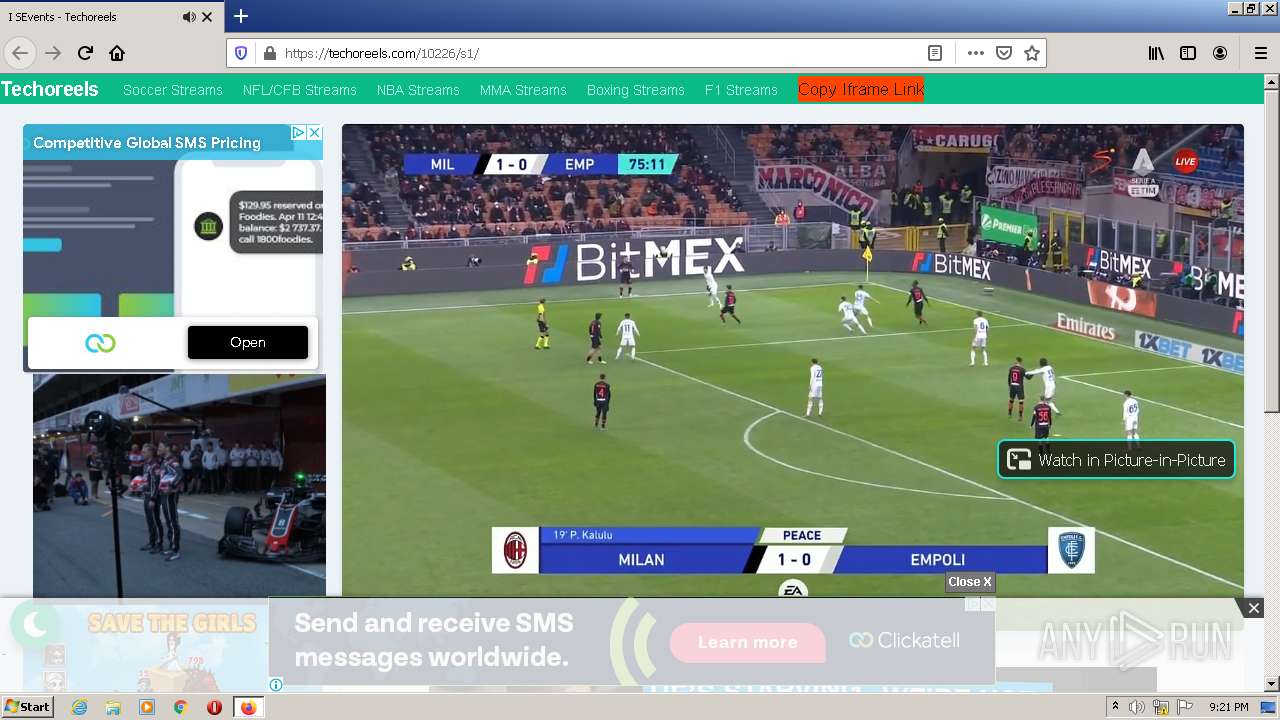The image size is (1280, 720).
Task: Bookmark this page with the star
Action: point(1032,53)
